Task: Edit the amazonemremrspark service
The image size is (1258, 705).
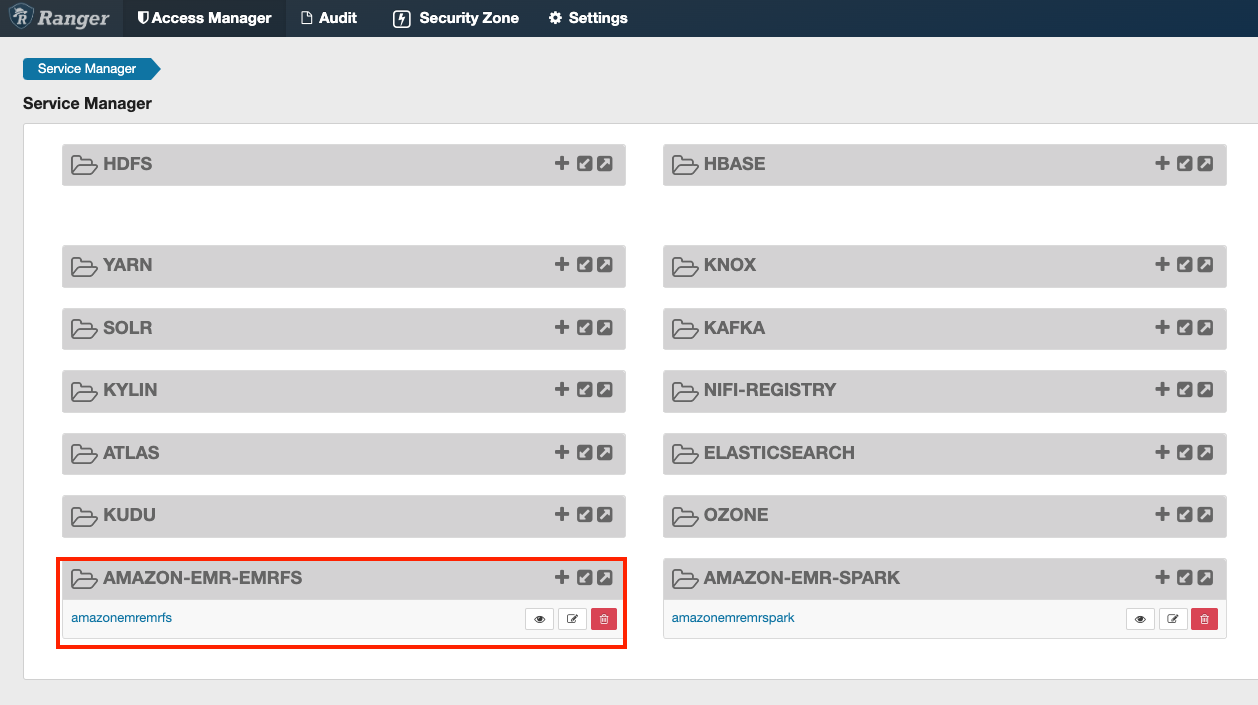Action: [1172, 619]
